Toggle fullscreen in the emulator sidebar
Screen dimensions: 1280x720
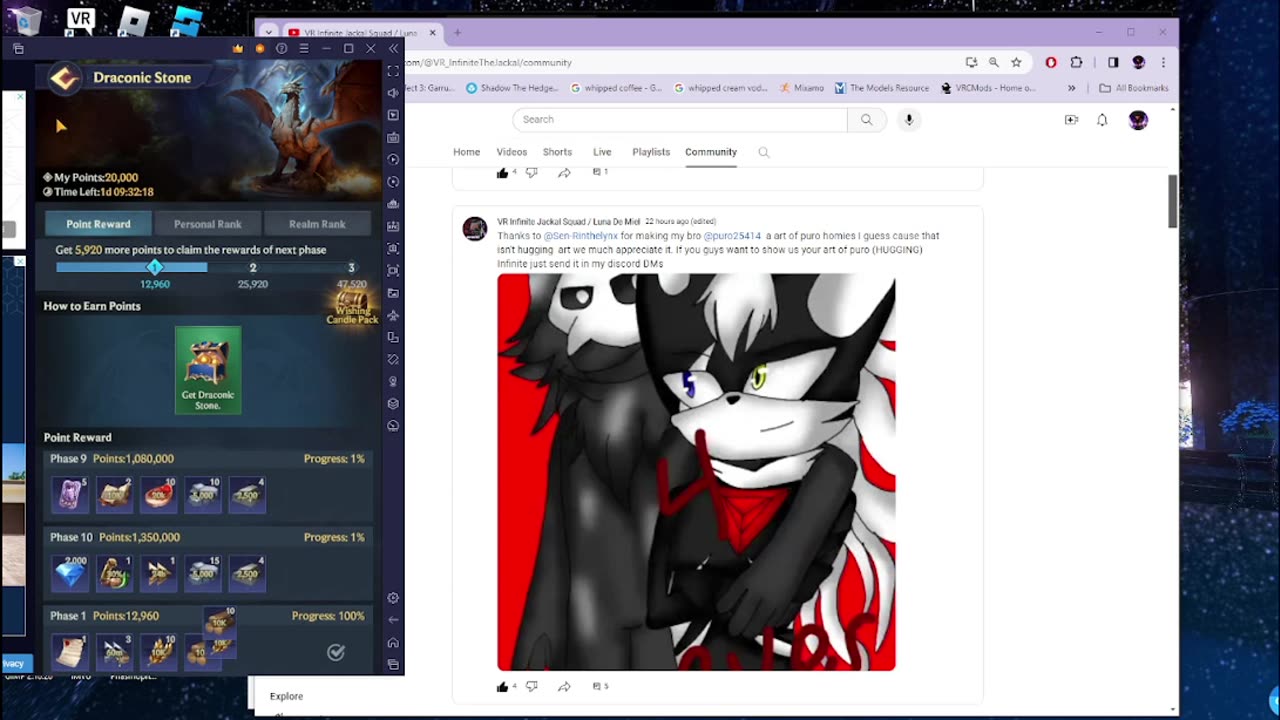393,71
